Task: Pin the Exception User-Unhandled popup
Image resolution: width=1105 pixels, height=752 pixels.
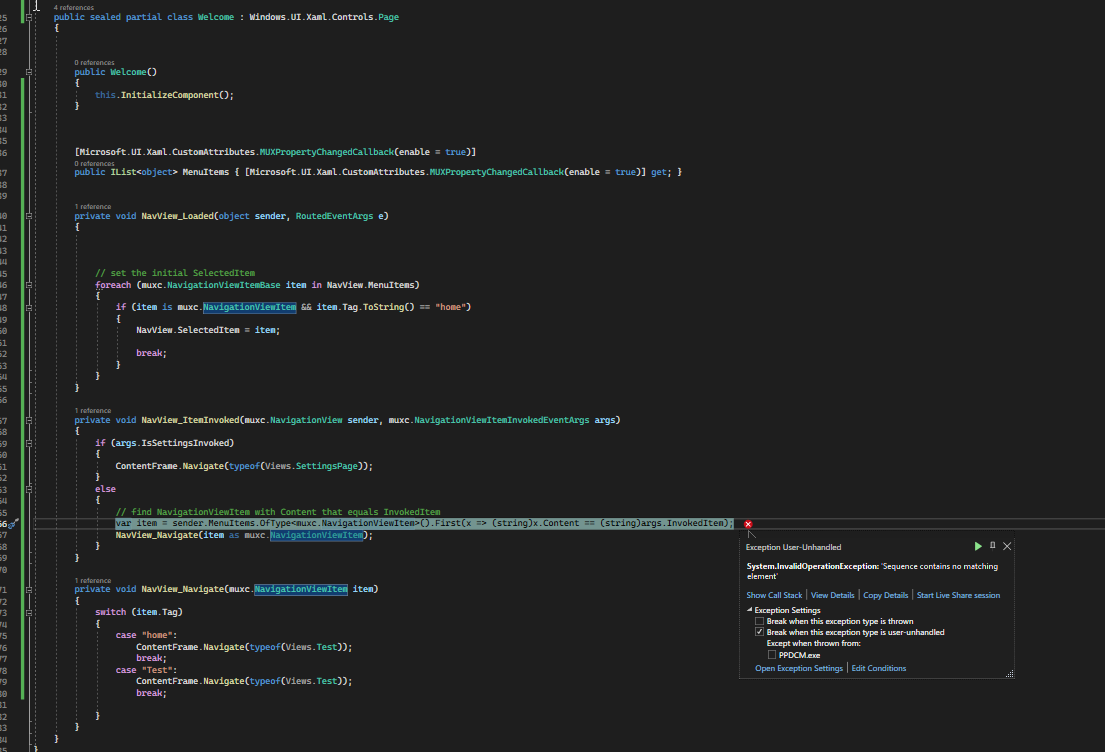Action: coord(991,546)
